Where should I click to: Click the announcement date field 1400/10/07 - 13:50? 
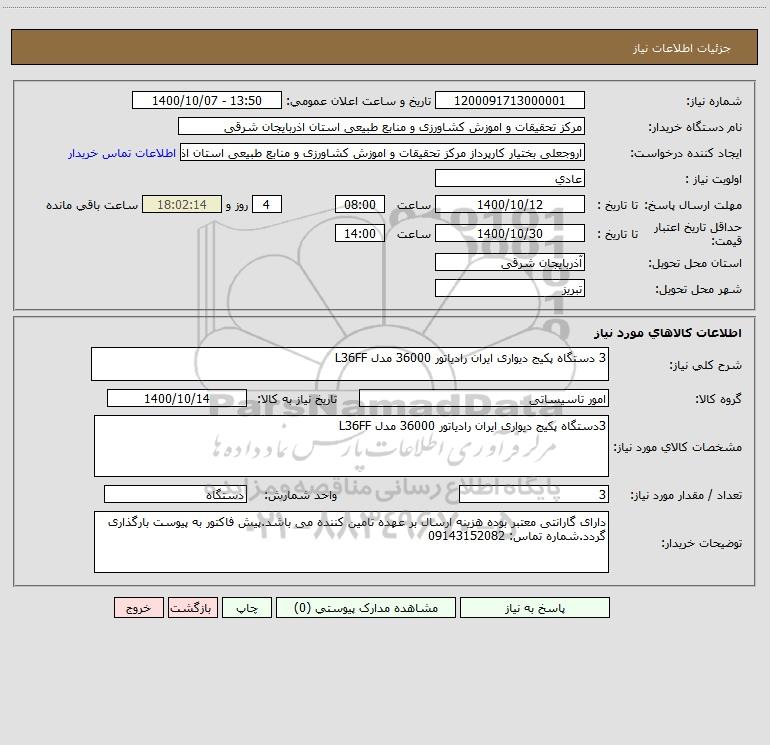(x=207, y=101)
